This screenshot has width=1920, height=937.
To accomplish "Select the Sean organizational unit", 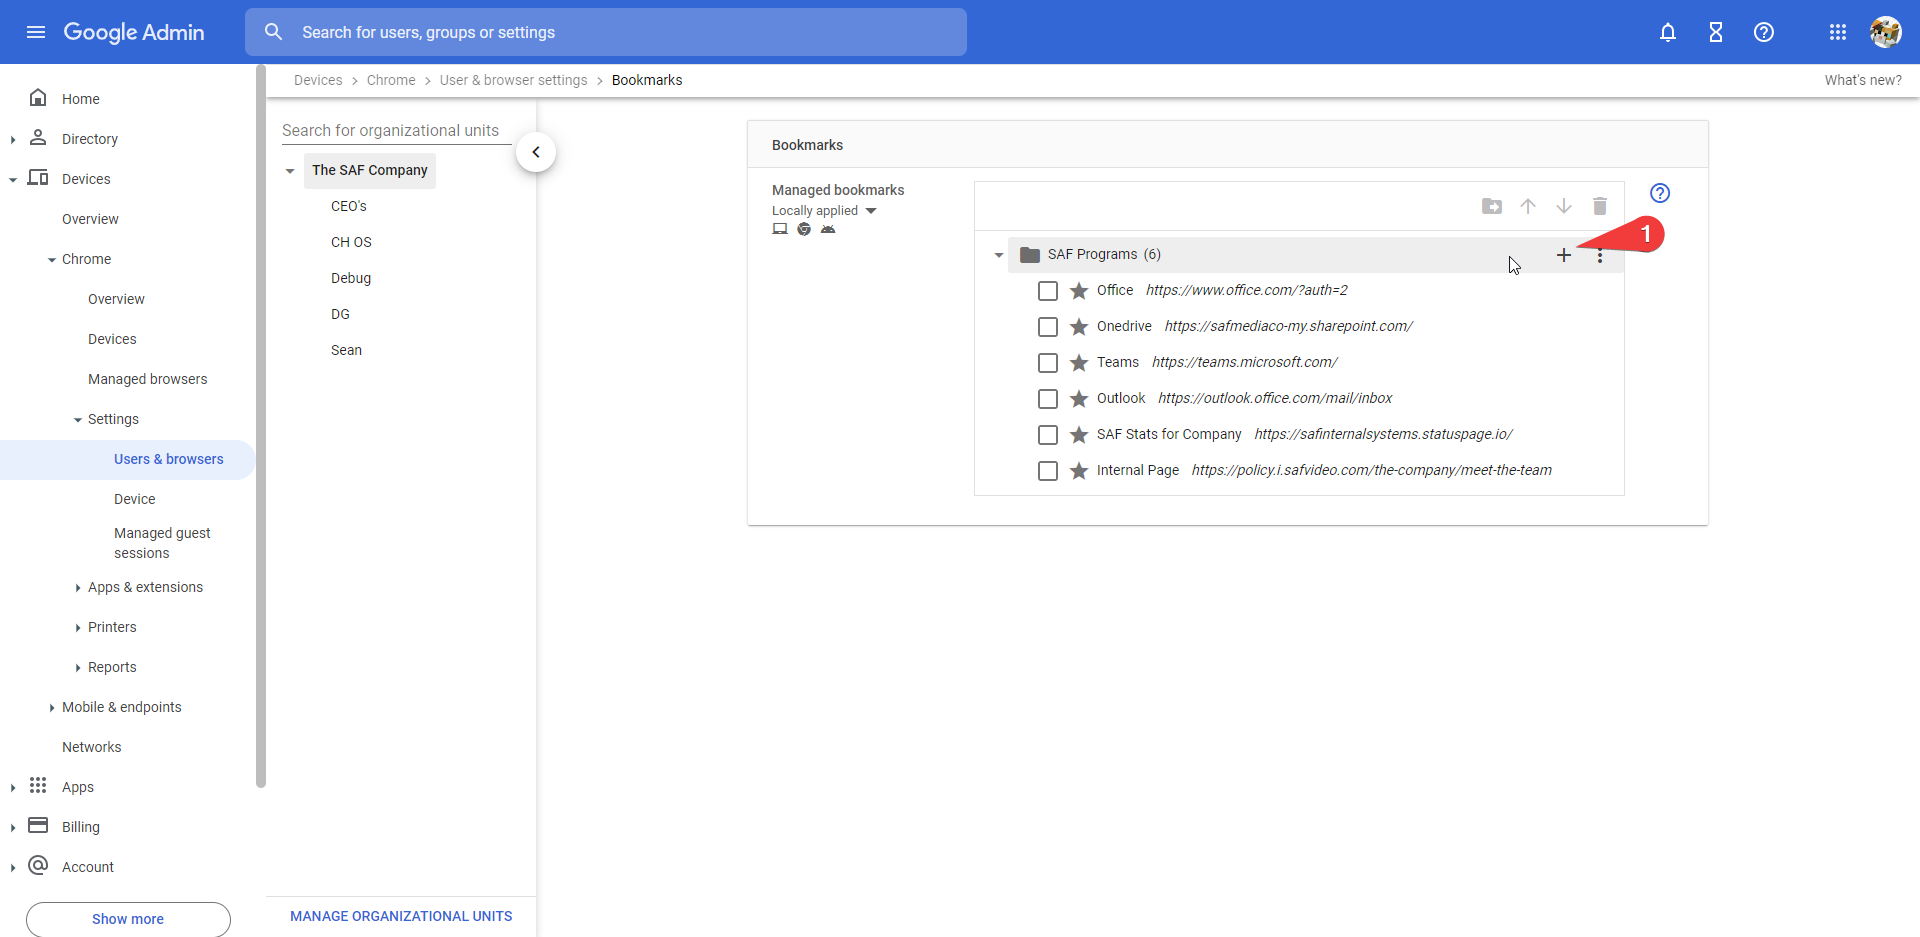I will pyautogui.click(x=346, y=350).
